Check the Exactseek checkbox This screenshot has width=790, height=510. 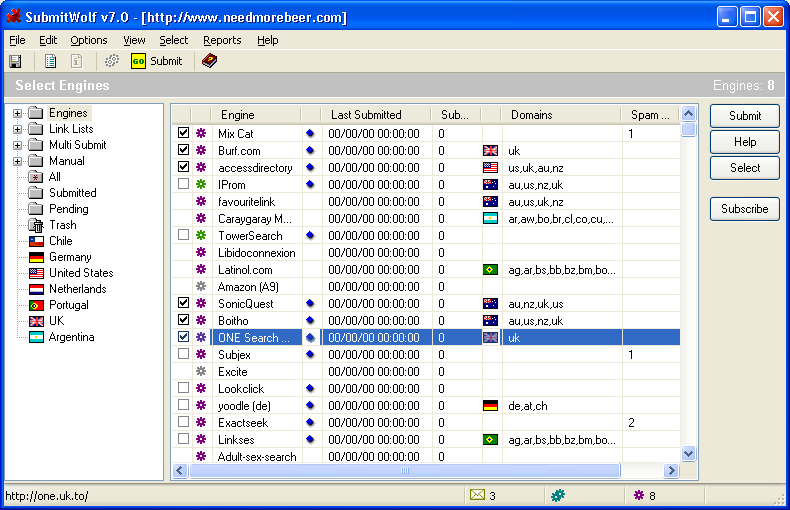[183, 422]
